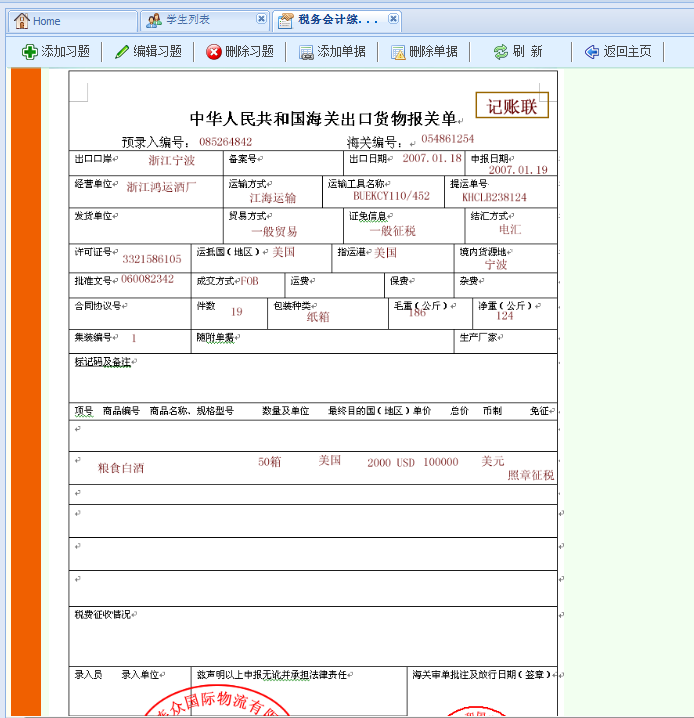694x718 pixels.
Task: Click the green plus 添加习题 icon
Action: pyautogui.click(x=30, y=52)
